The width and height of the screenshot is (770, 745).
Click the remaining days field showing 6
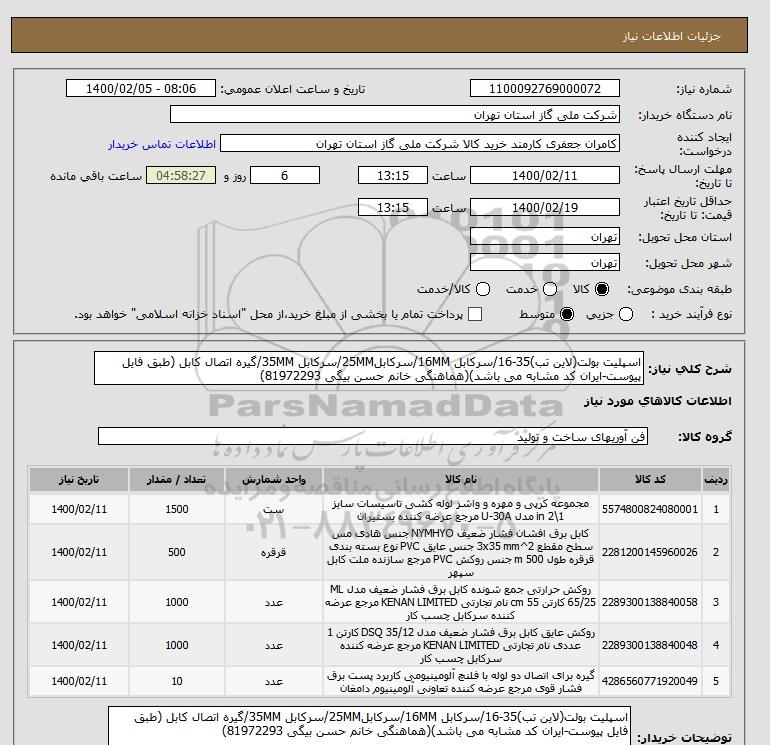[285, 175]
